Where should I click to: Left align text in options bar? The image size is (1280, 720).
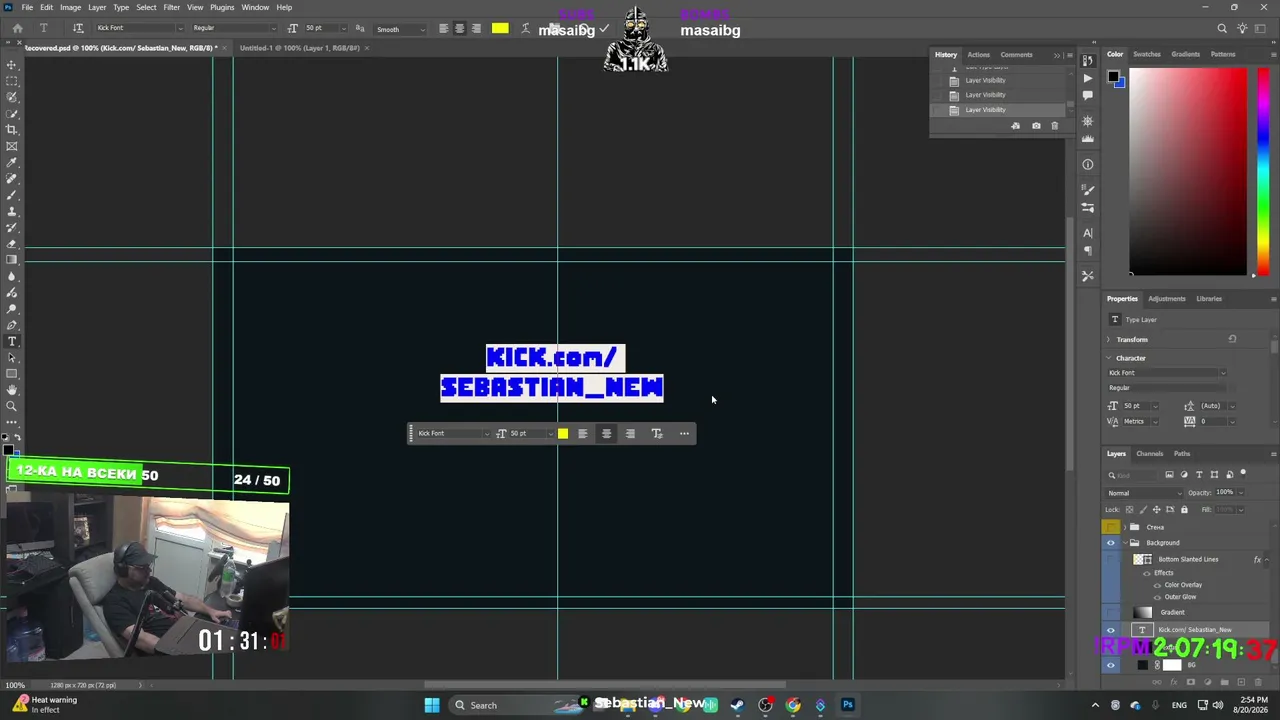pos(443,28)
